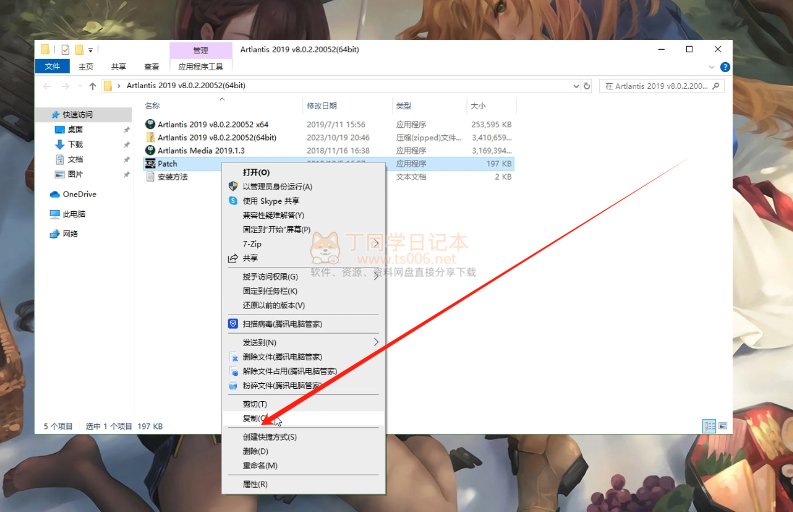Select the Artlantis 2019 v8.0.2.20052(64bit) zip file
This screenshot has width=793, height=512.
tap(217, 137)
